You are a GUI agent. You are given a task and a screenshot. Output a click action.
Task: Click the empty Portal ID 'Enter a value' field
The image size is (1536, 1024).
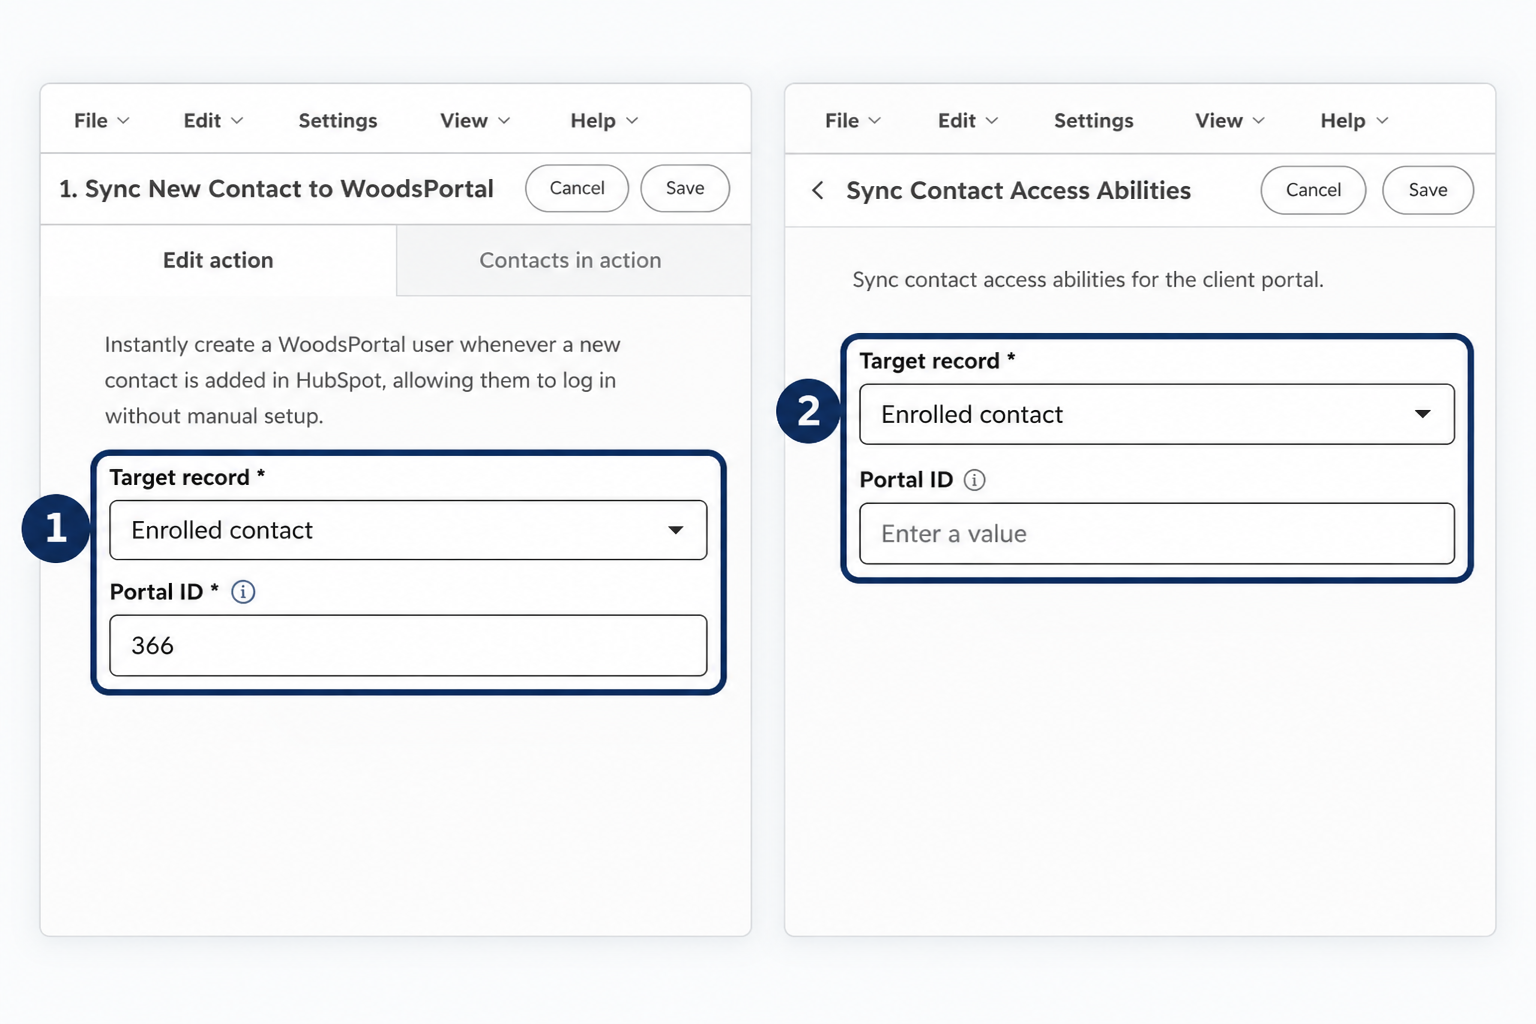pos(1157,534)
